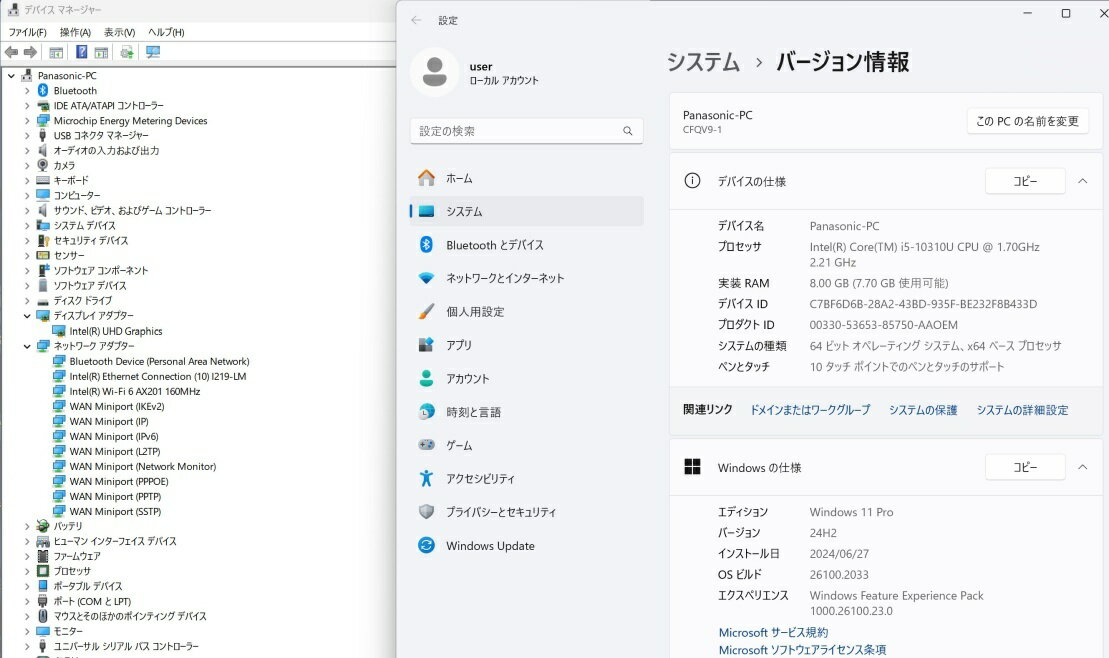The image size is (1109, 658).
Task: Open Windows Update in Settings sidebar
Action: pos(490,546)
